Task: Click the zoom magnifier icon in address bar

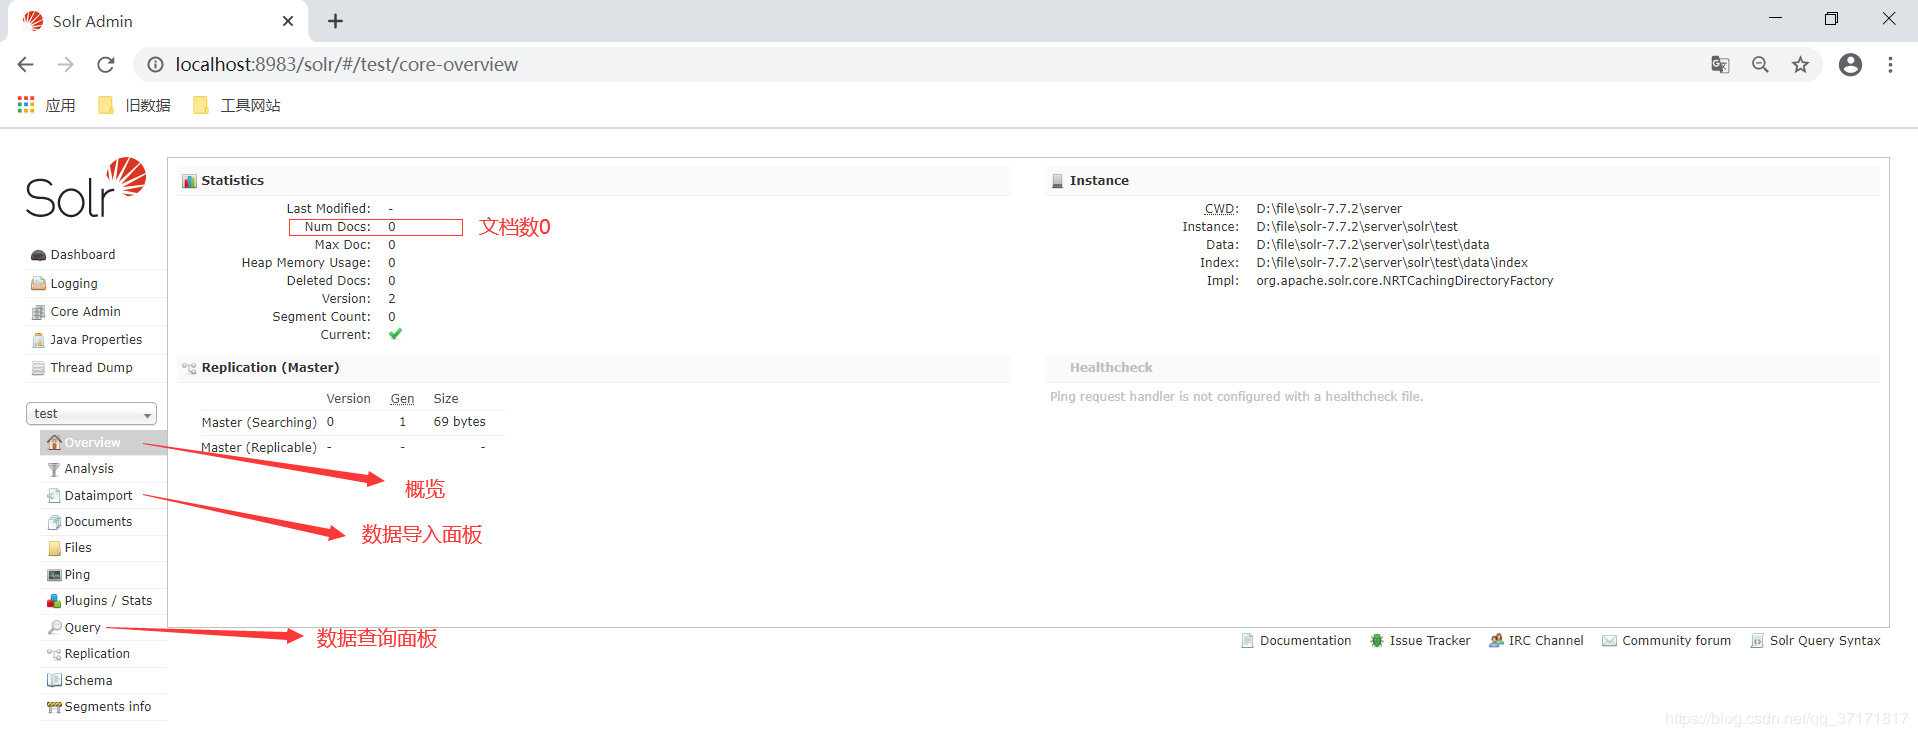Action: tap(1760, 65)
